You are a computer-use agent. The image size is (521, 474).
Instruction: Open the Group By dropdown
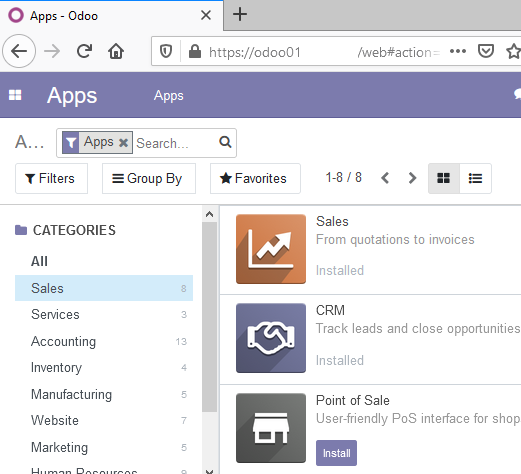pyautogui.click(x=149, y=178)
